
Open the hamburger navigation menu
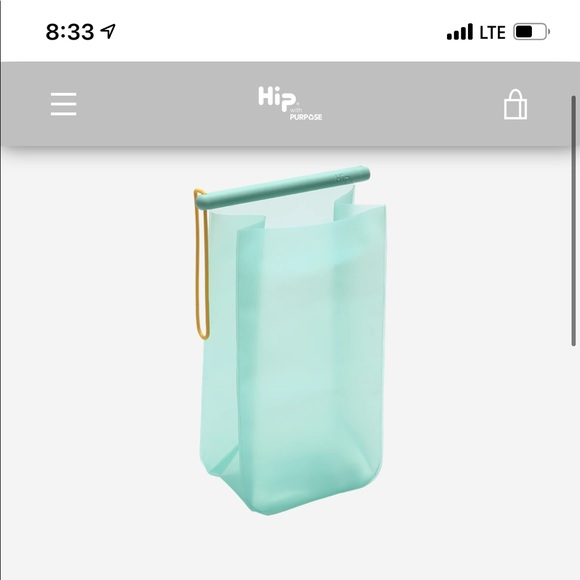64,104
